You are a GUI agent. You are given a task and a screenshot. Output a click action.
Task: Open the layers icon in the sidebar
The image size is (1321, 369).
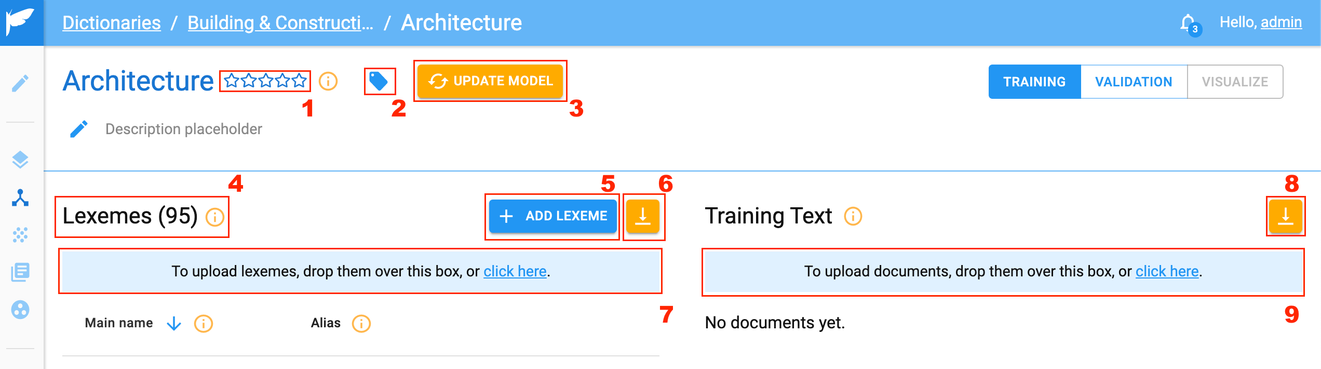[x=20, y=160]
